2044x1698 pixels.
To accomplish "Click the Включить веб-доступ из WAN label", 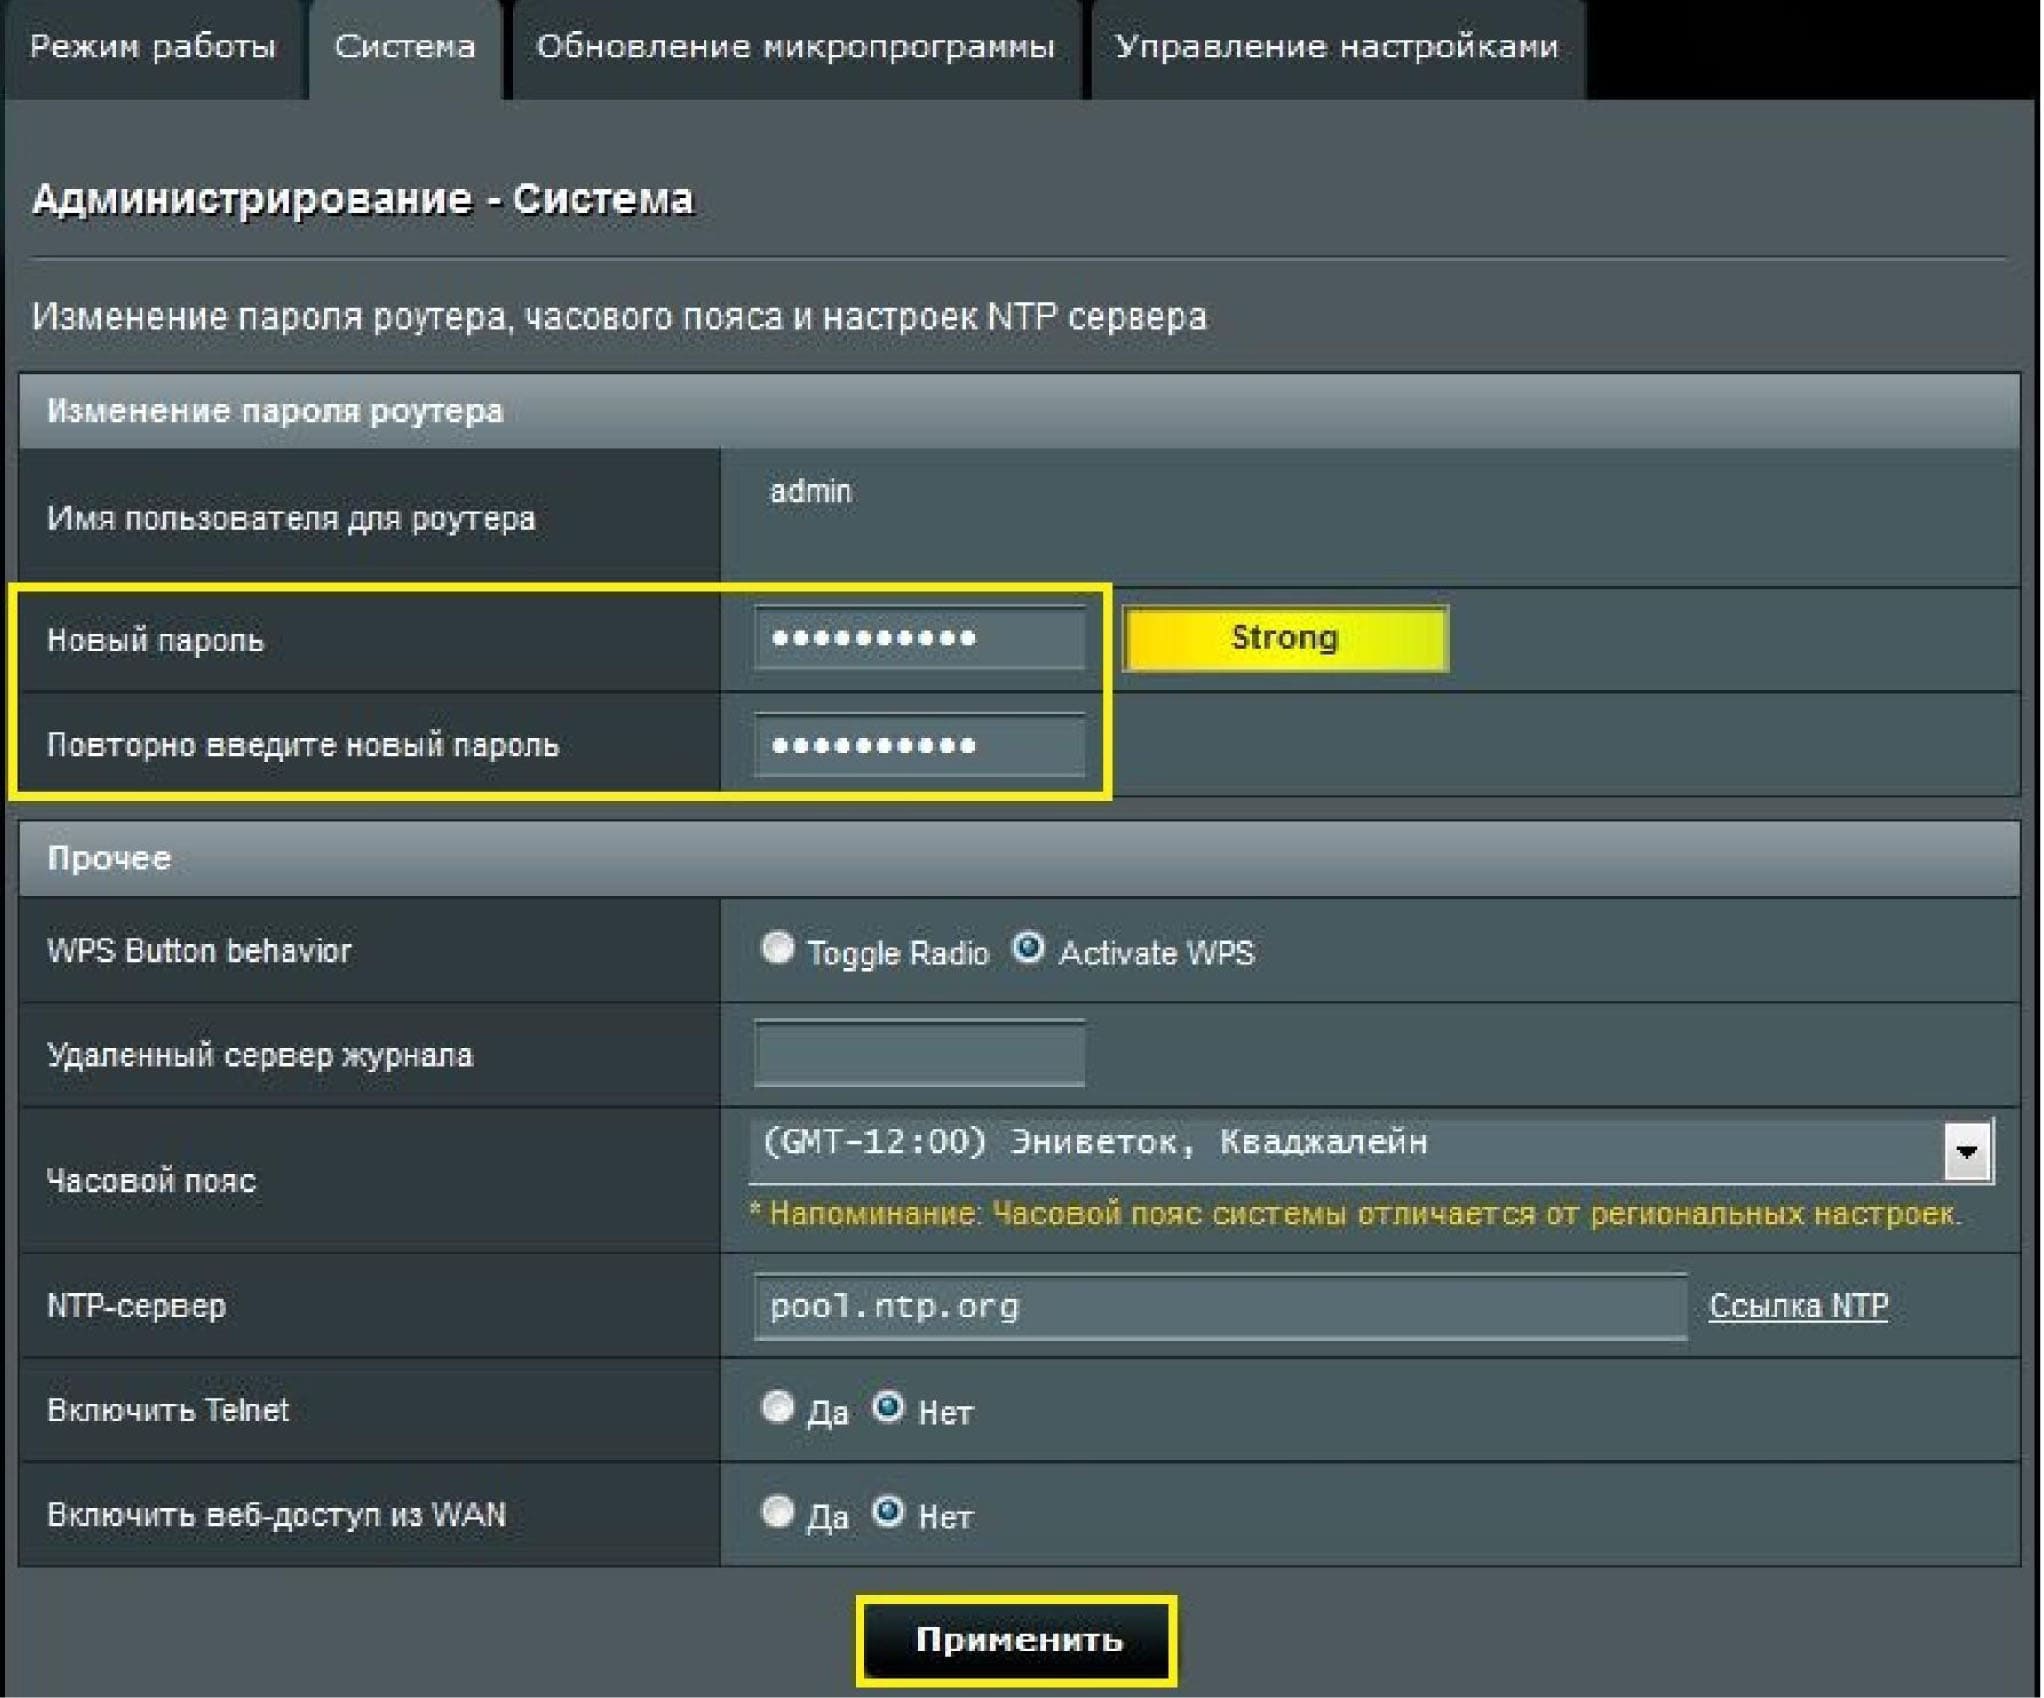I will coord(277,1515).
